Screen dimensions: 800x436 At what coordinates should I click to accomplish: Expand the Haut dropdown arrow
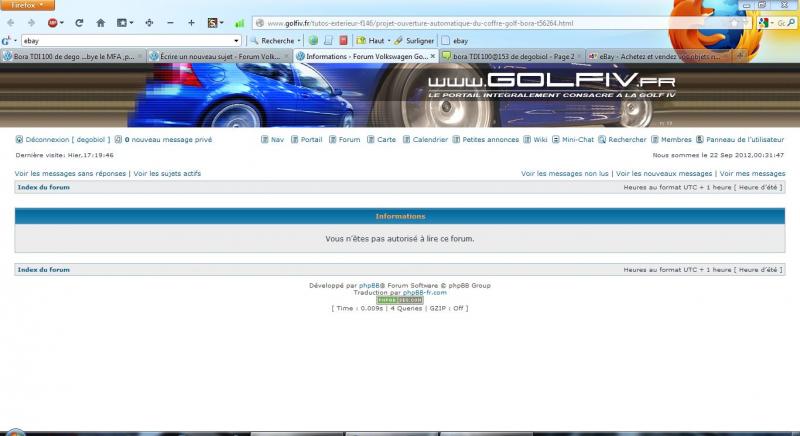[389, 41]
